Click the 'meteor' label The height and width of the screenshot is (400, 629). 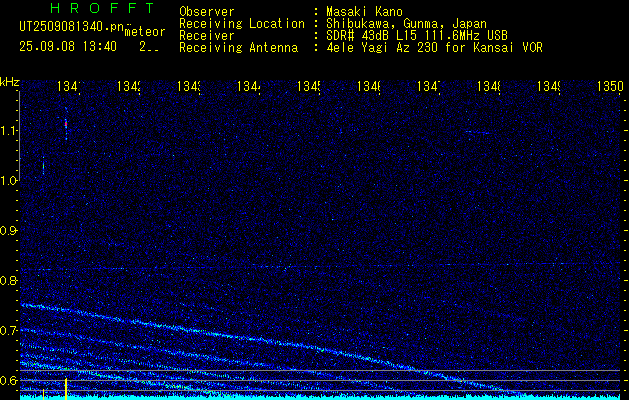point(144,32)
